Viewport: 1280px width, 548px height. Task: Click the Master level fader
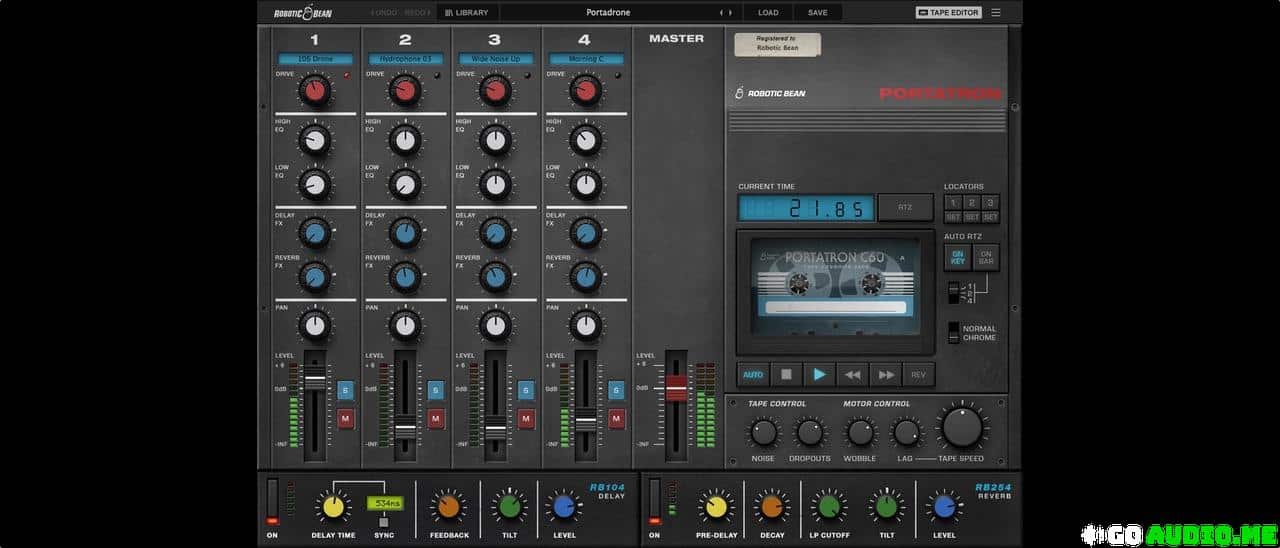coord(677,389)
